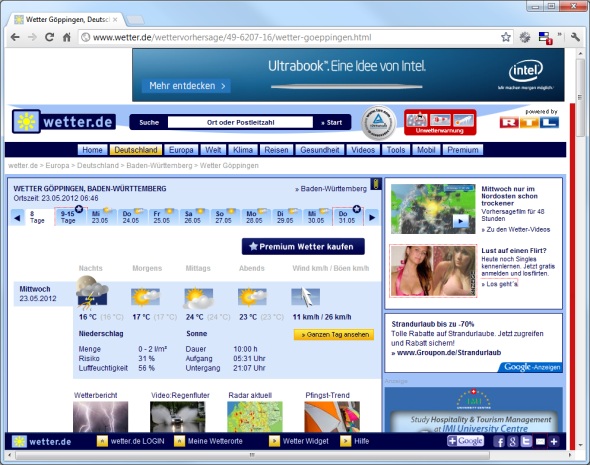
Task: Select the Fr 25.05 day tab
Action: [x=163, y=217]
